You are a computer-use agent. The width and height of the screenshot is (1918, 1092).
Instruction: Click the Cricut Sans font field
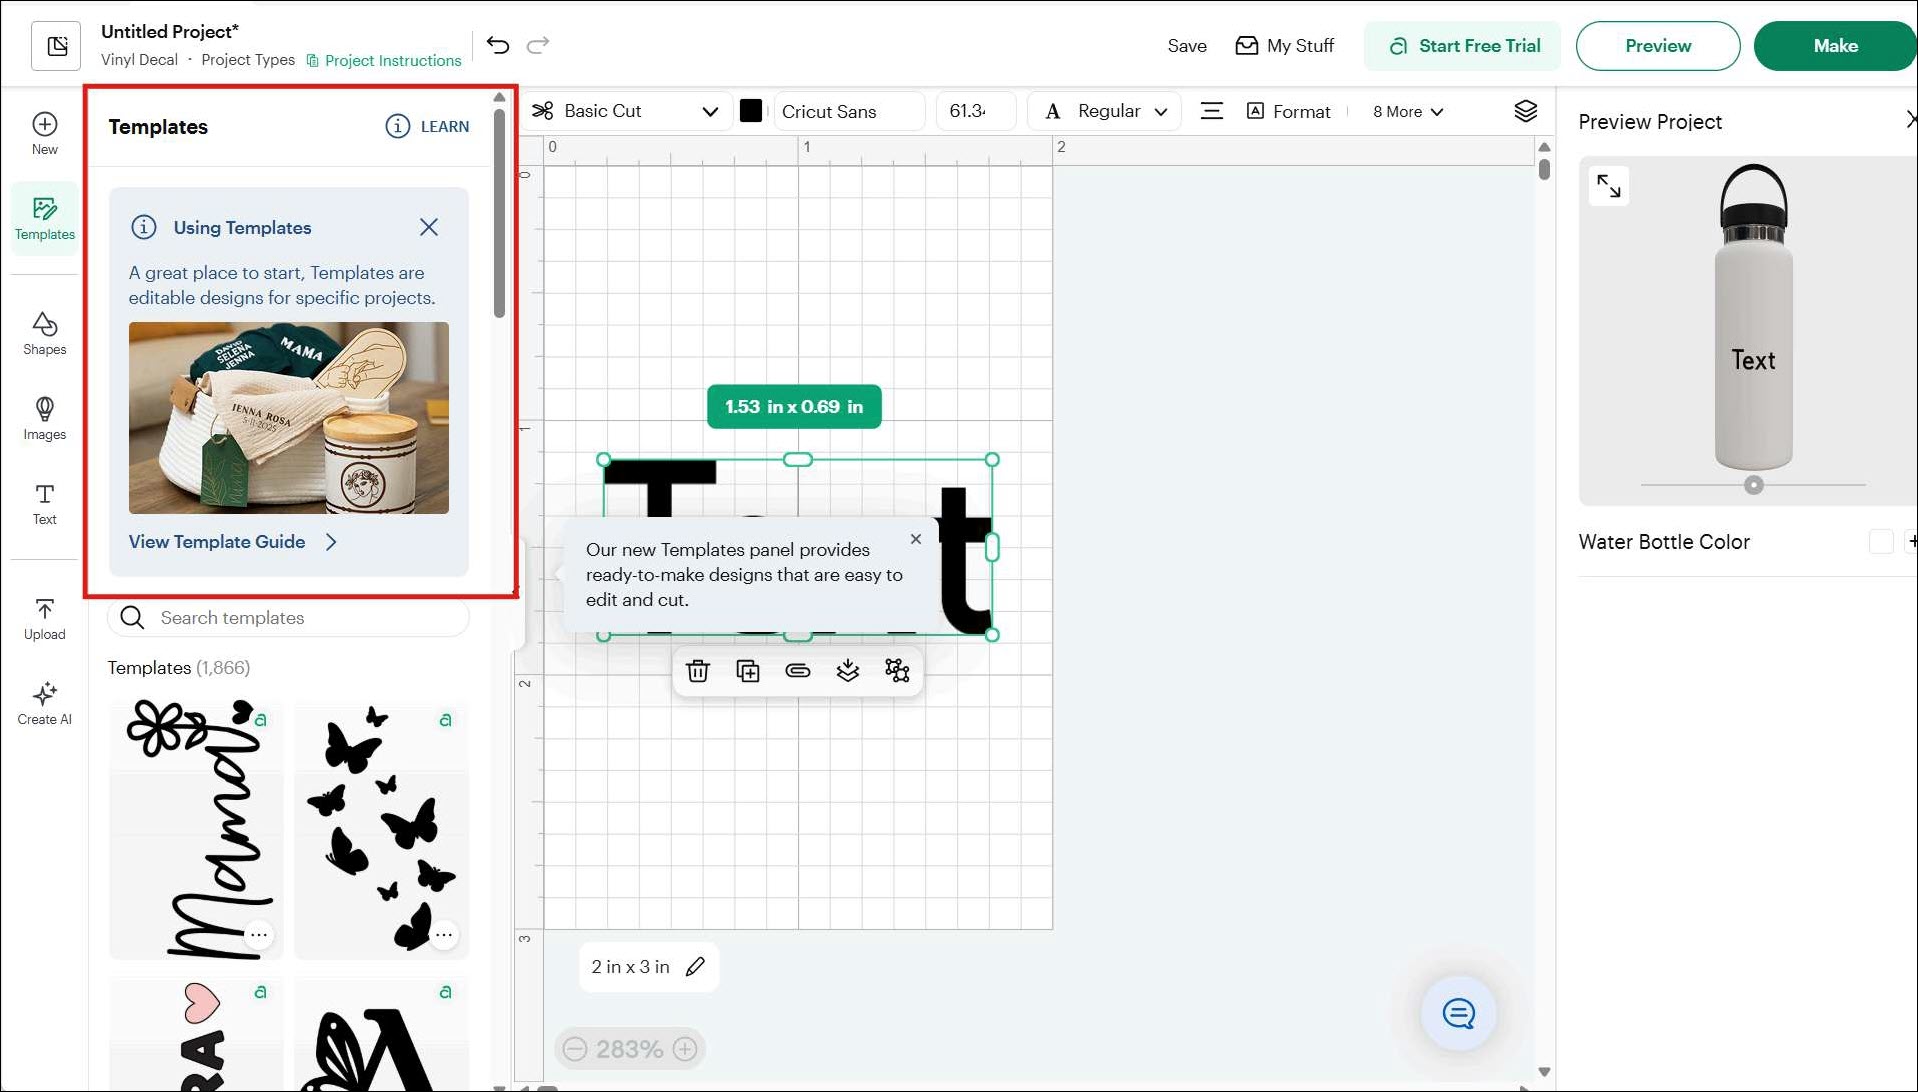pos(849,111)
